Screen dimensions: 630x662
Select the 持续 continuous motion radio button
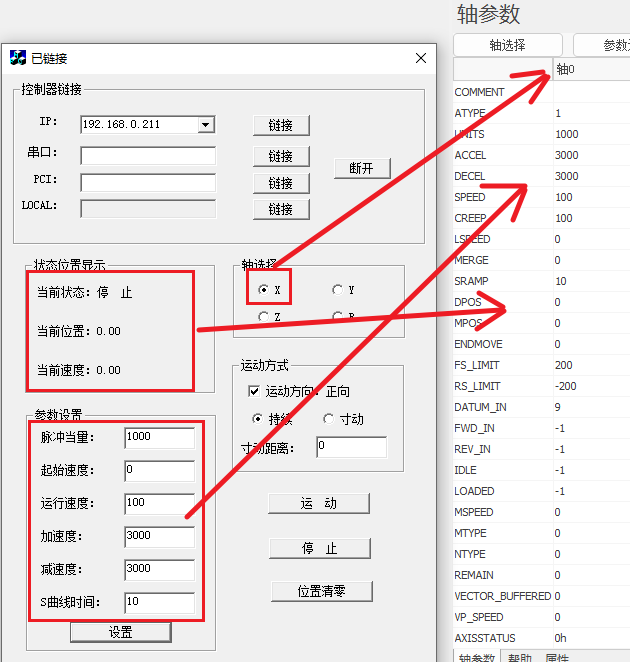257,418
